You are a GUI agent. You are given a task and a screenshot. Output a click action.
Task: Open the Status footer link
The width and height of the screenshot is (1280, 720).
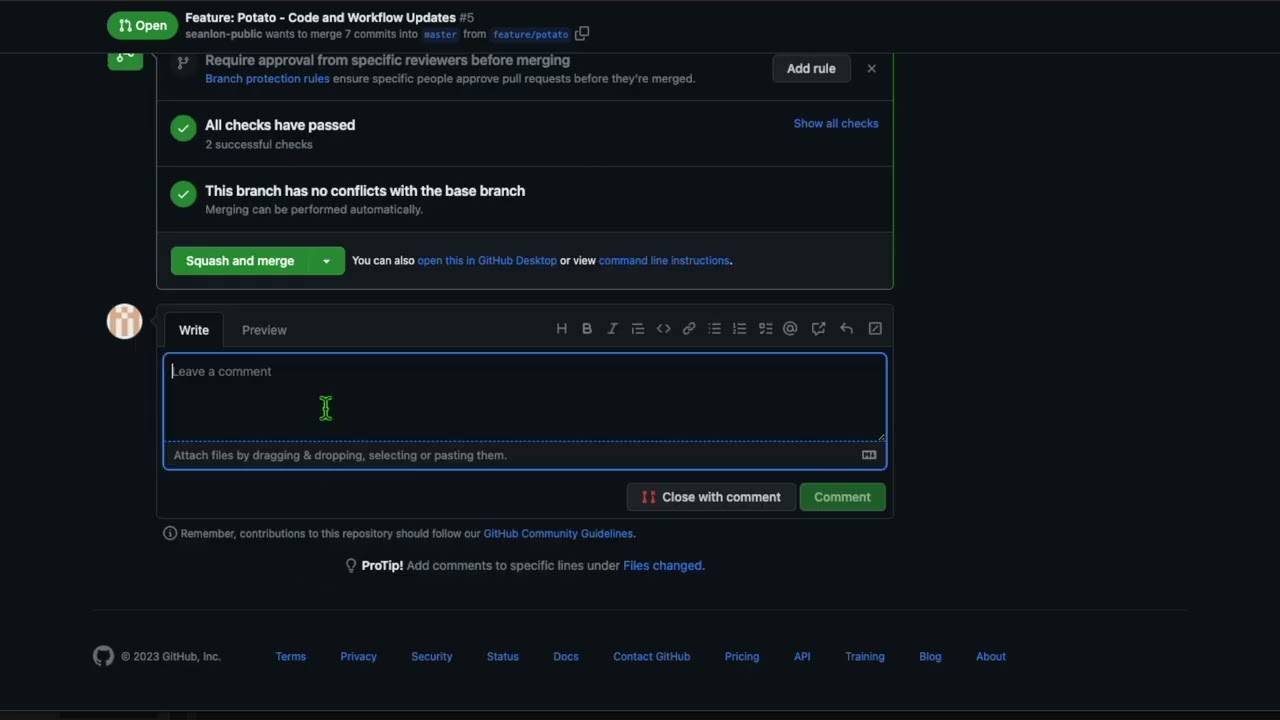coord(503,657)
